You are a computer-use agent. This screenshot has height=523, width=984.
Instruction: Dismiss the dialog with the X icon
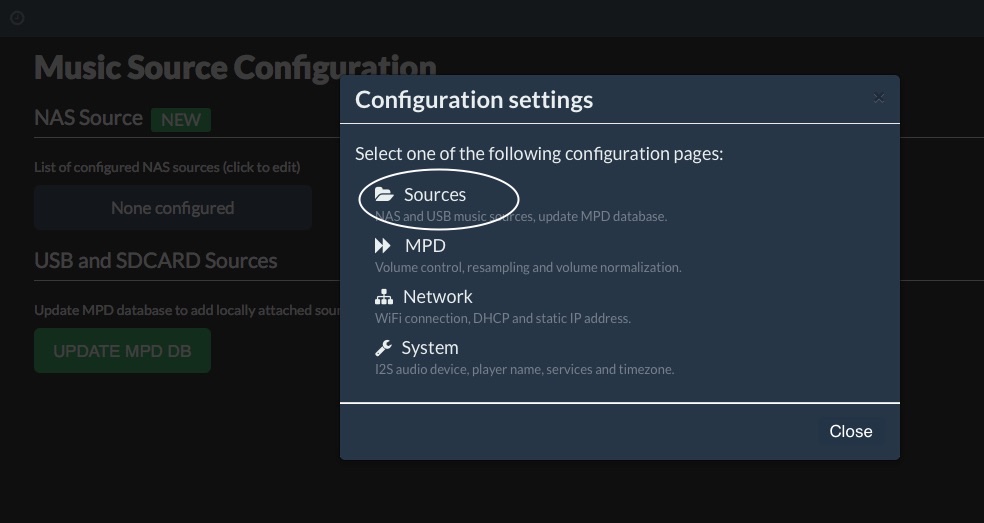[878, 98]
